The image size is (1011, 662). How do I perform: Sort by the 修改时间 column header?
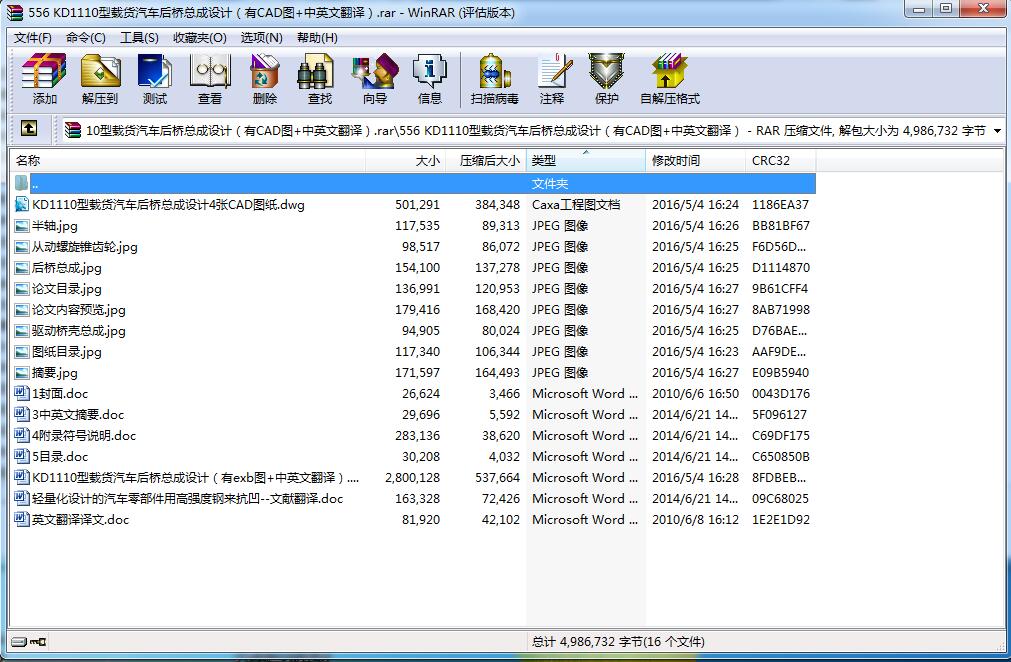point(696,161)
